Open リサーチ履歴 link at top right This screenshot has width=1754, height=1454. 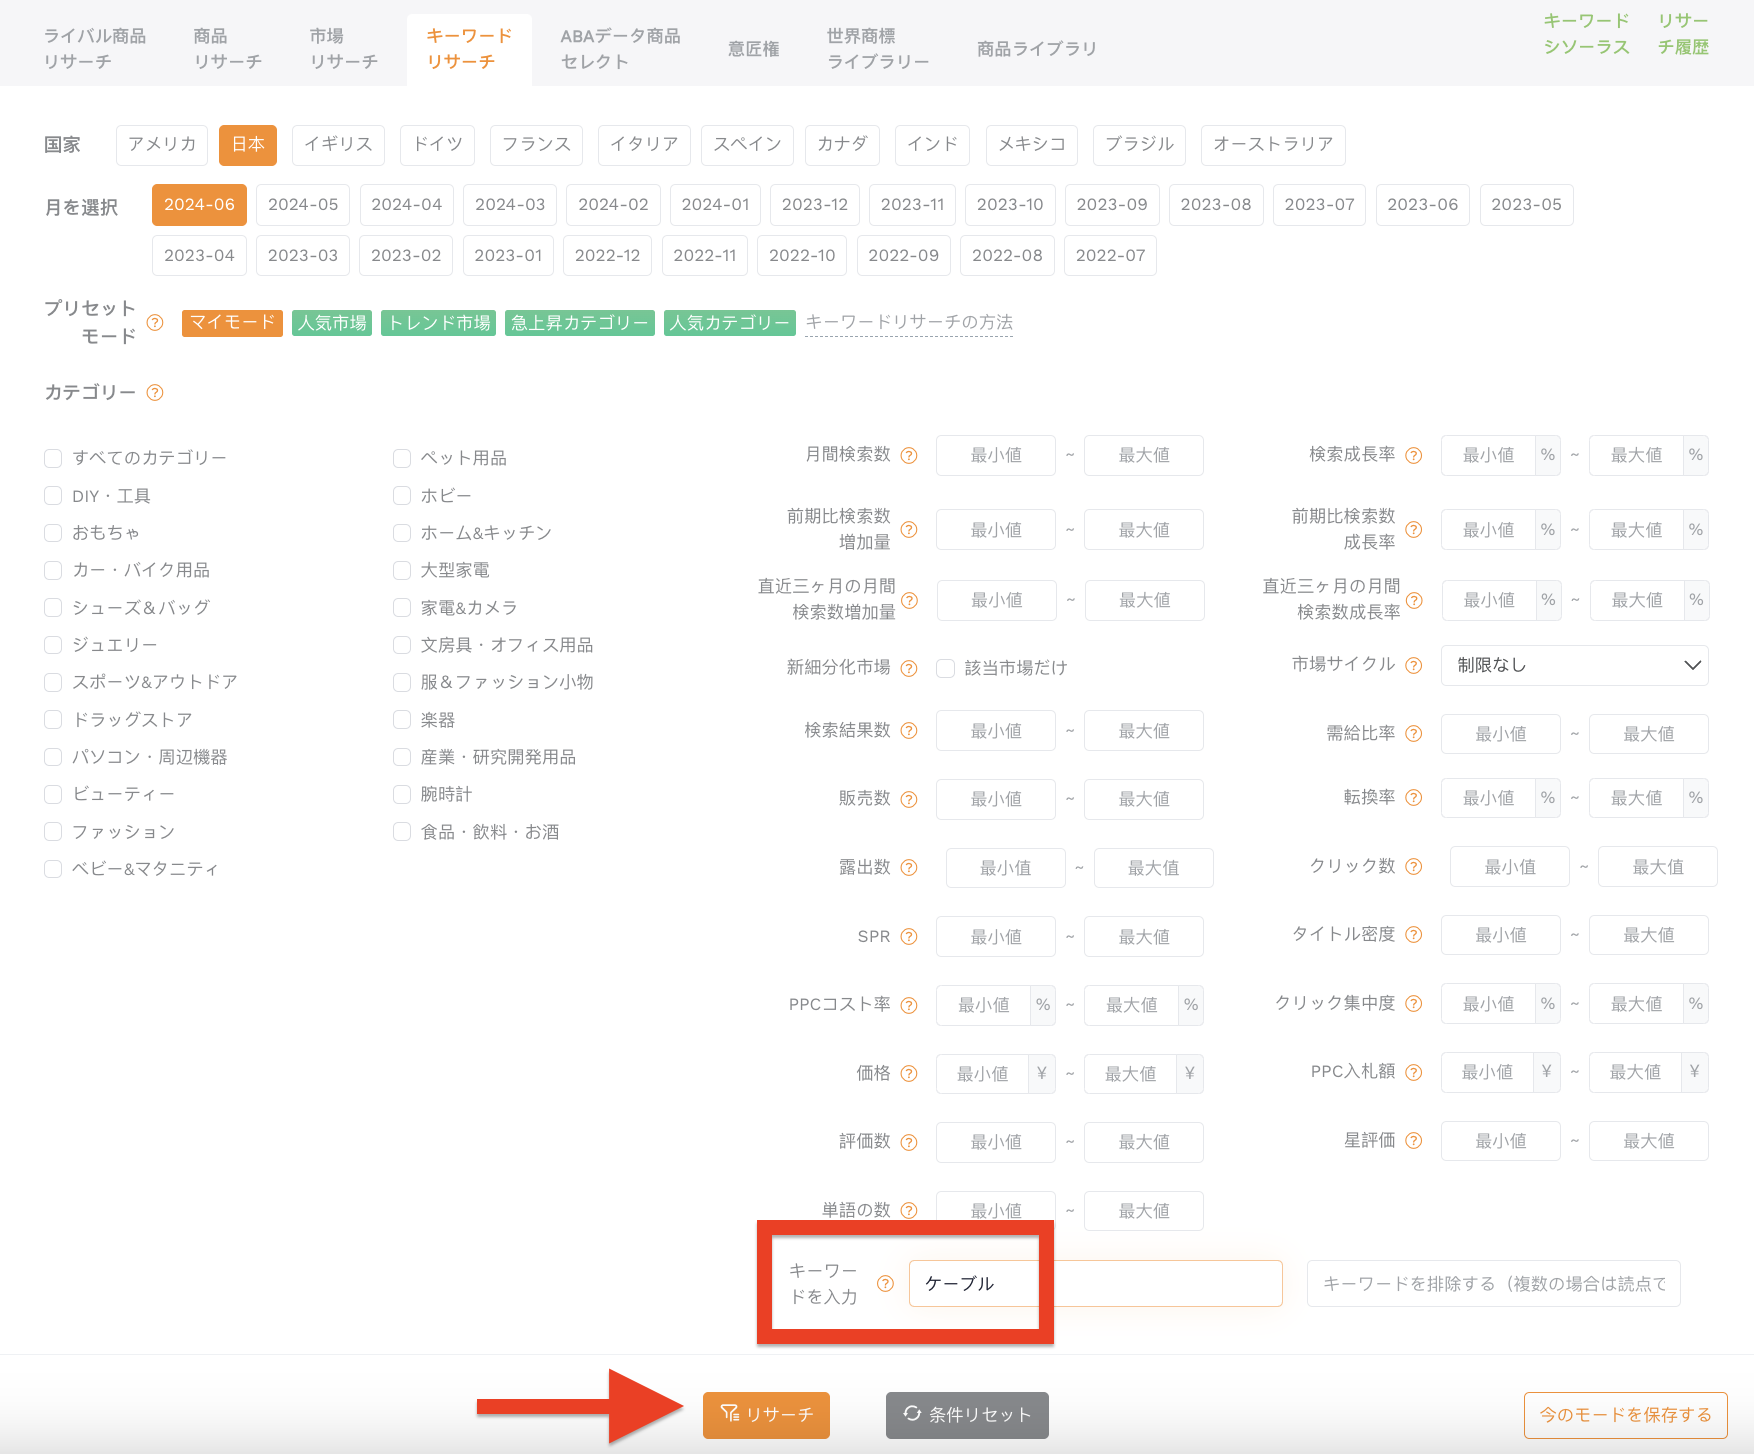point(1683,33)
